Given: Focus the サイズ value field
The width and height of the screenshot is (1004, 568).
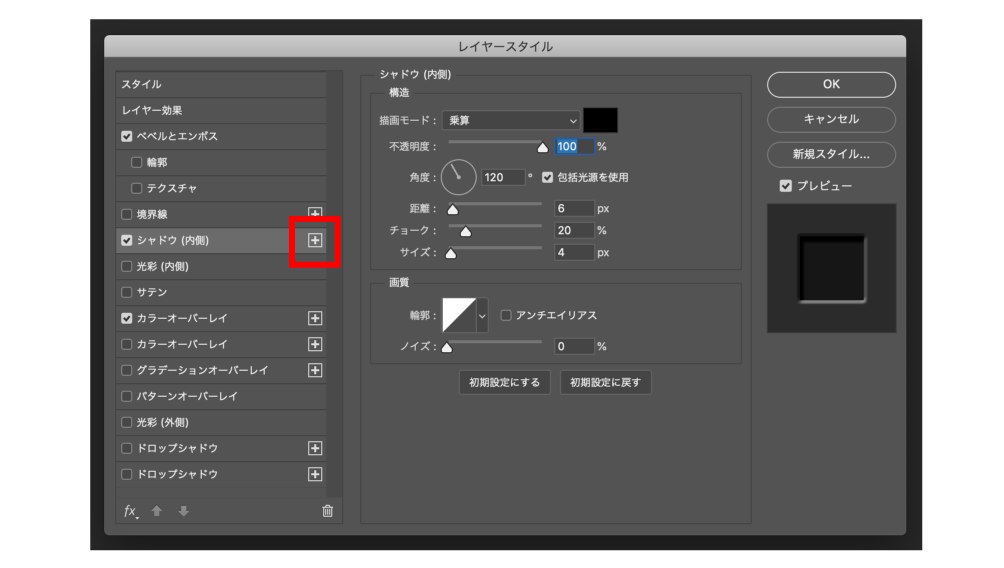Looking at the screenshot, I should coord(574,252).
